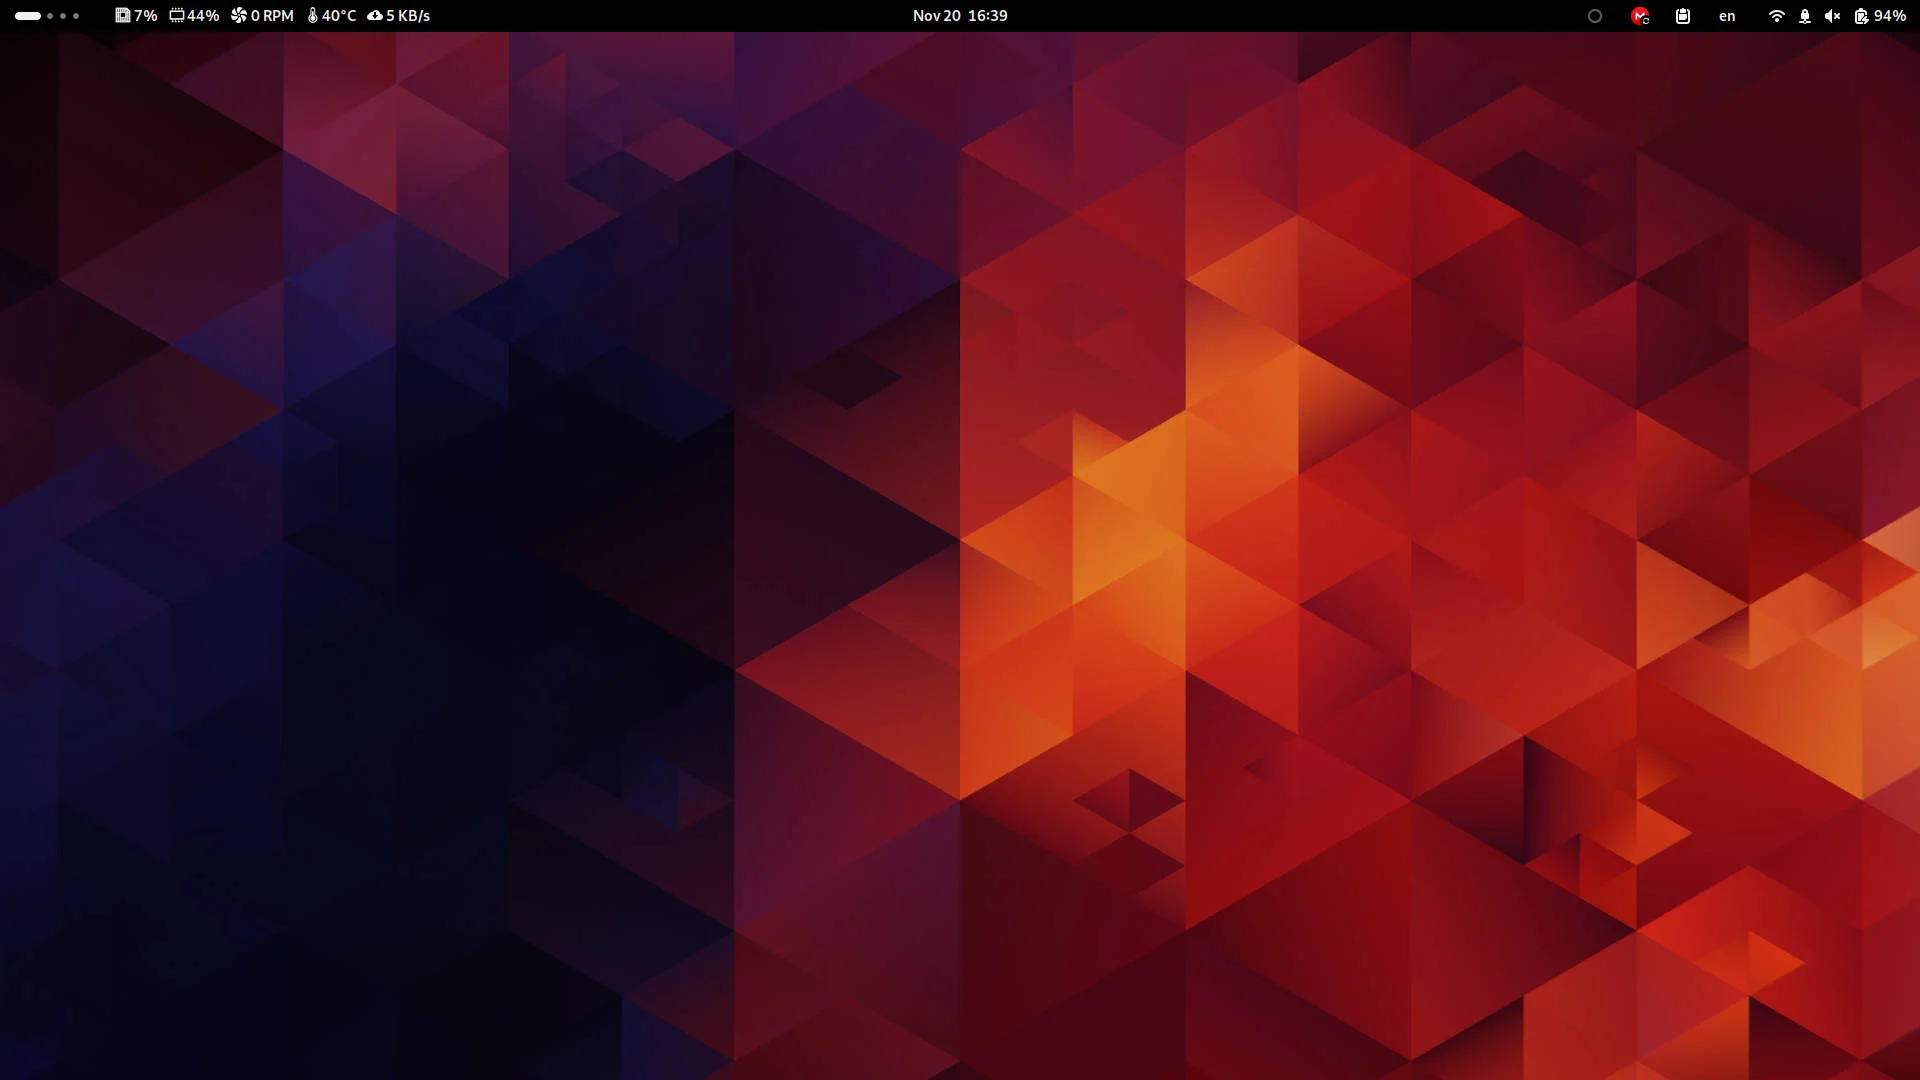Open the clock menu showing Nov 20 16:39
The image size is (1920, 1080).
tap(960, 16)
